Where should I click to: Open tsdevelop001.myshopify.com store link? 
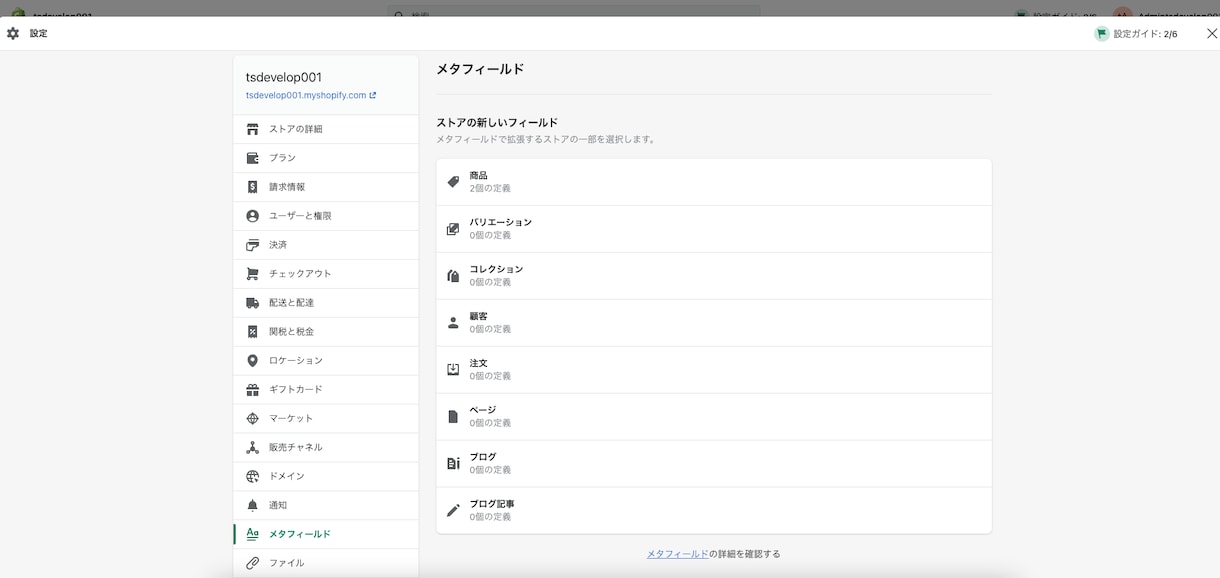(x=311, y=95)
